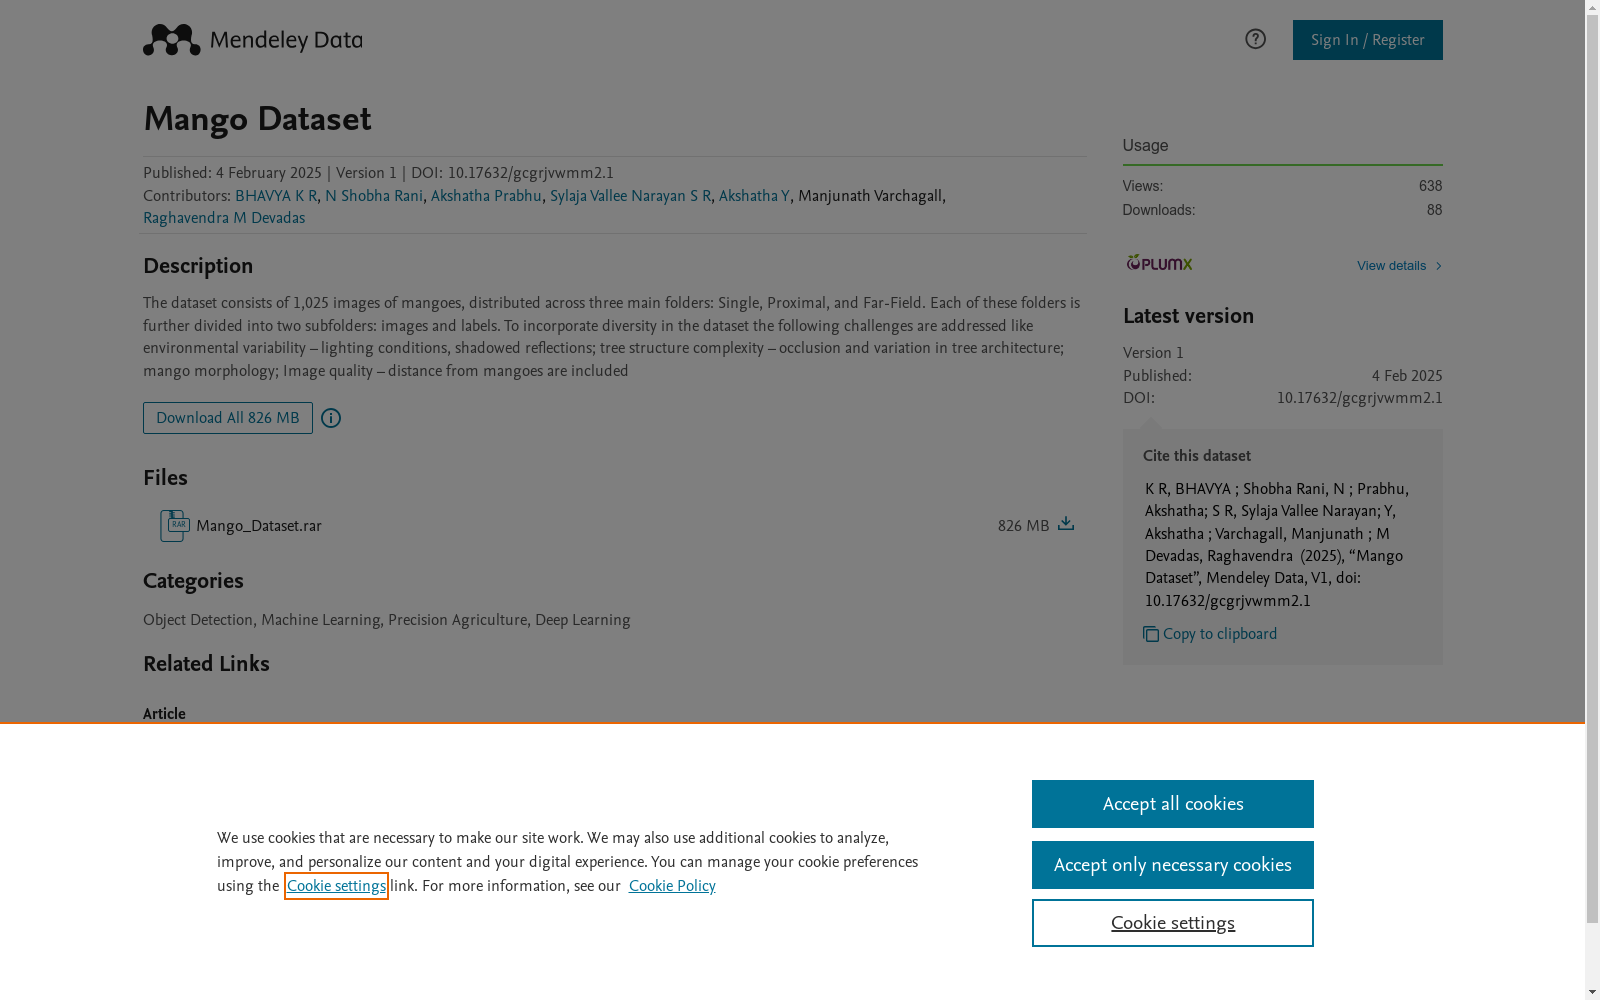This screenshot has height=1000, width=1600.
Task: Click the Mendeley Data logo
Action: tap(252, 40)
